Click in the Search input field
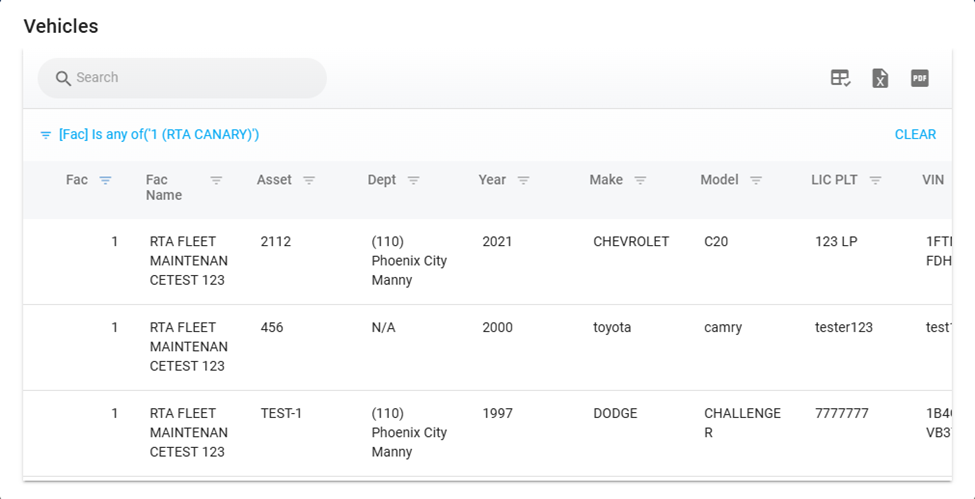Image resolution: width=975 pixels, height=499 pixels. (190, 78)
